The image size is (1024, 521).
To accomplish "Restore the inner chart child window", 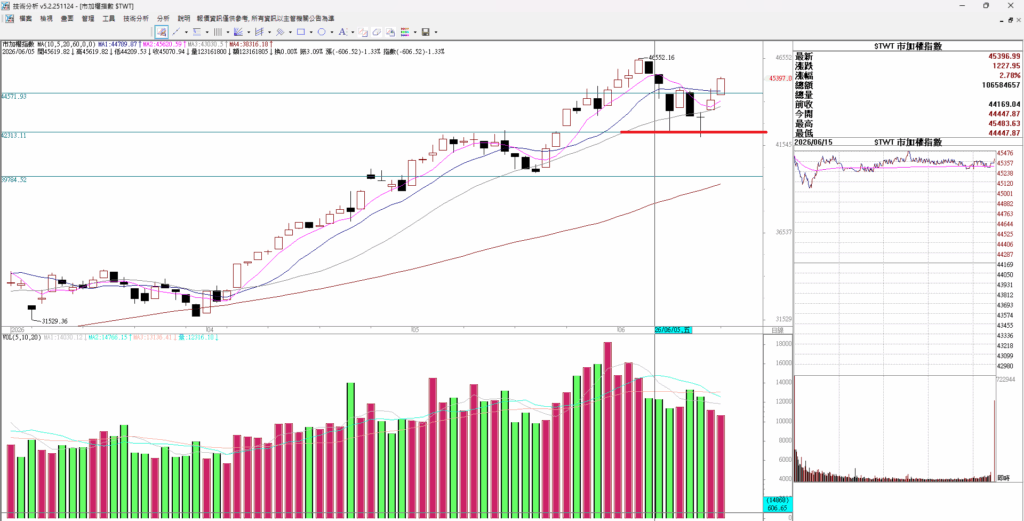I will tap(1010, 19).
